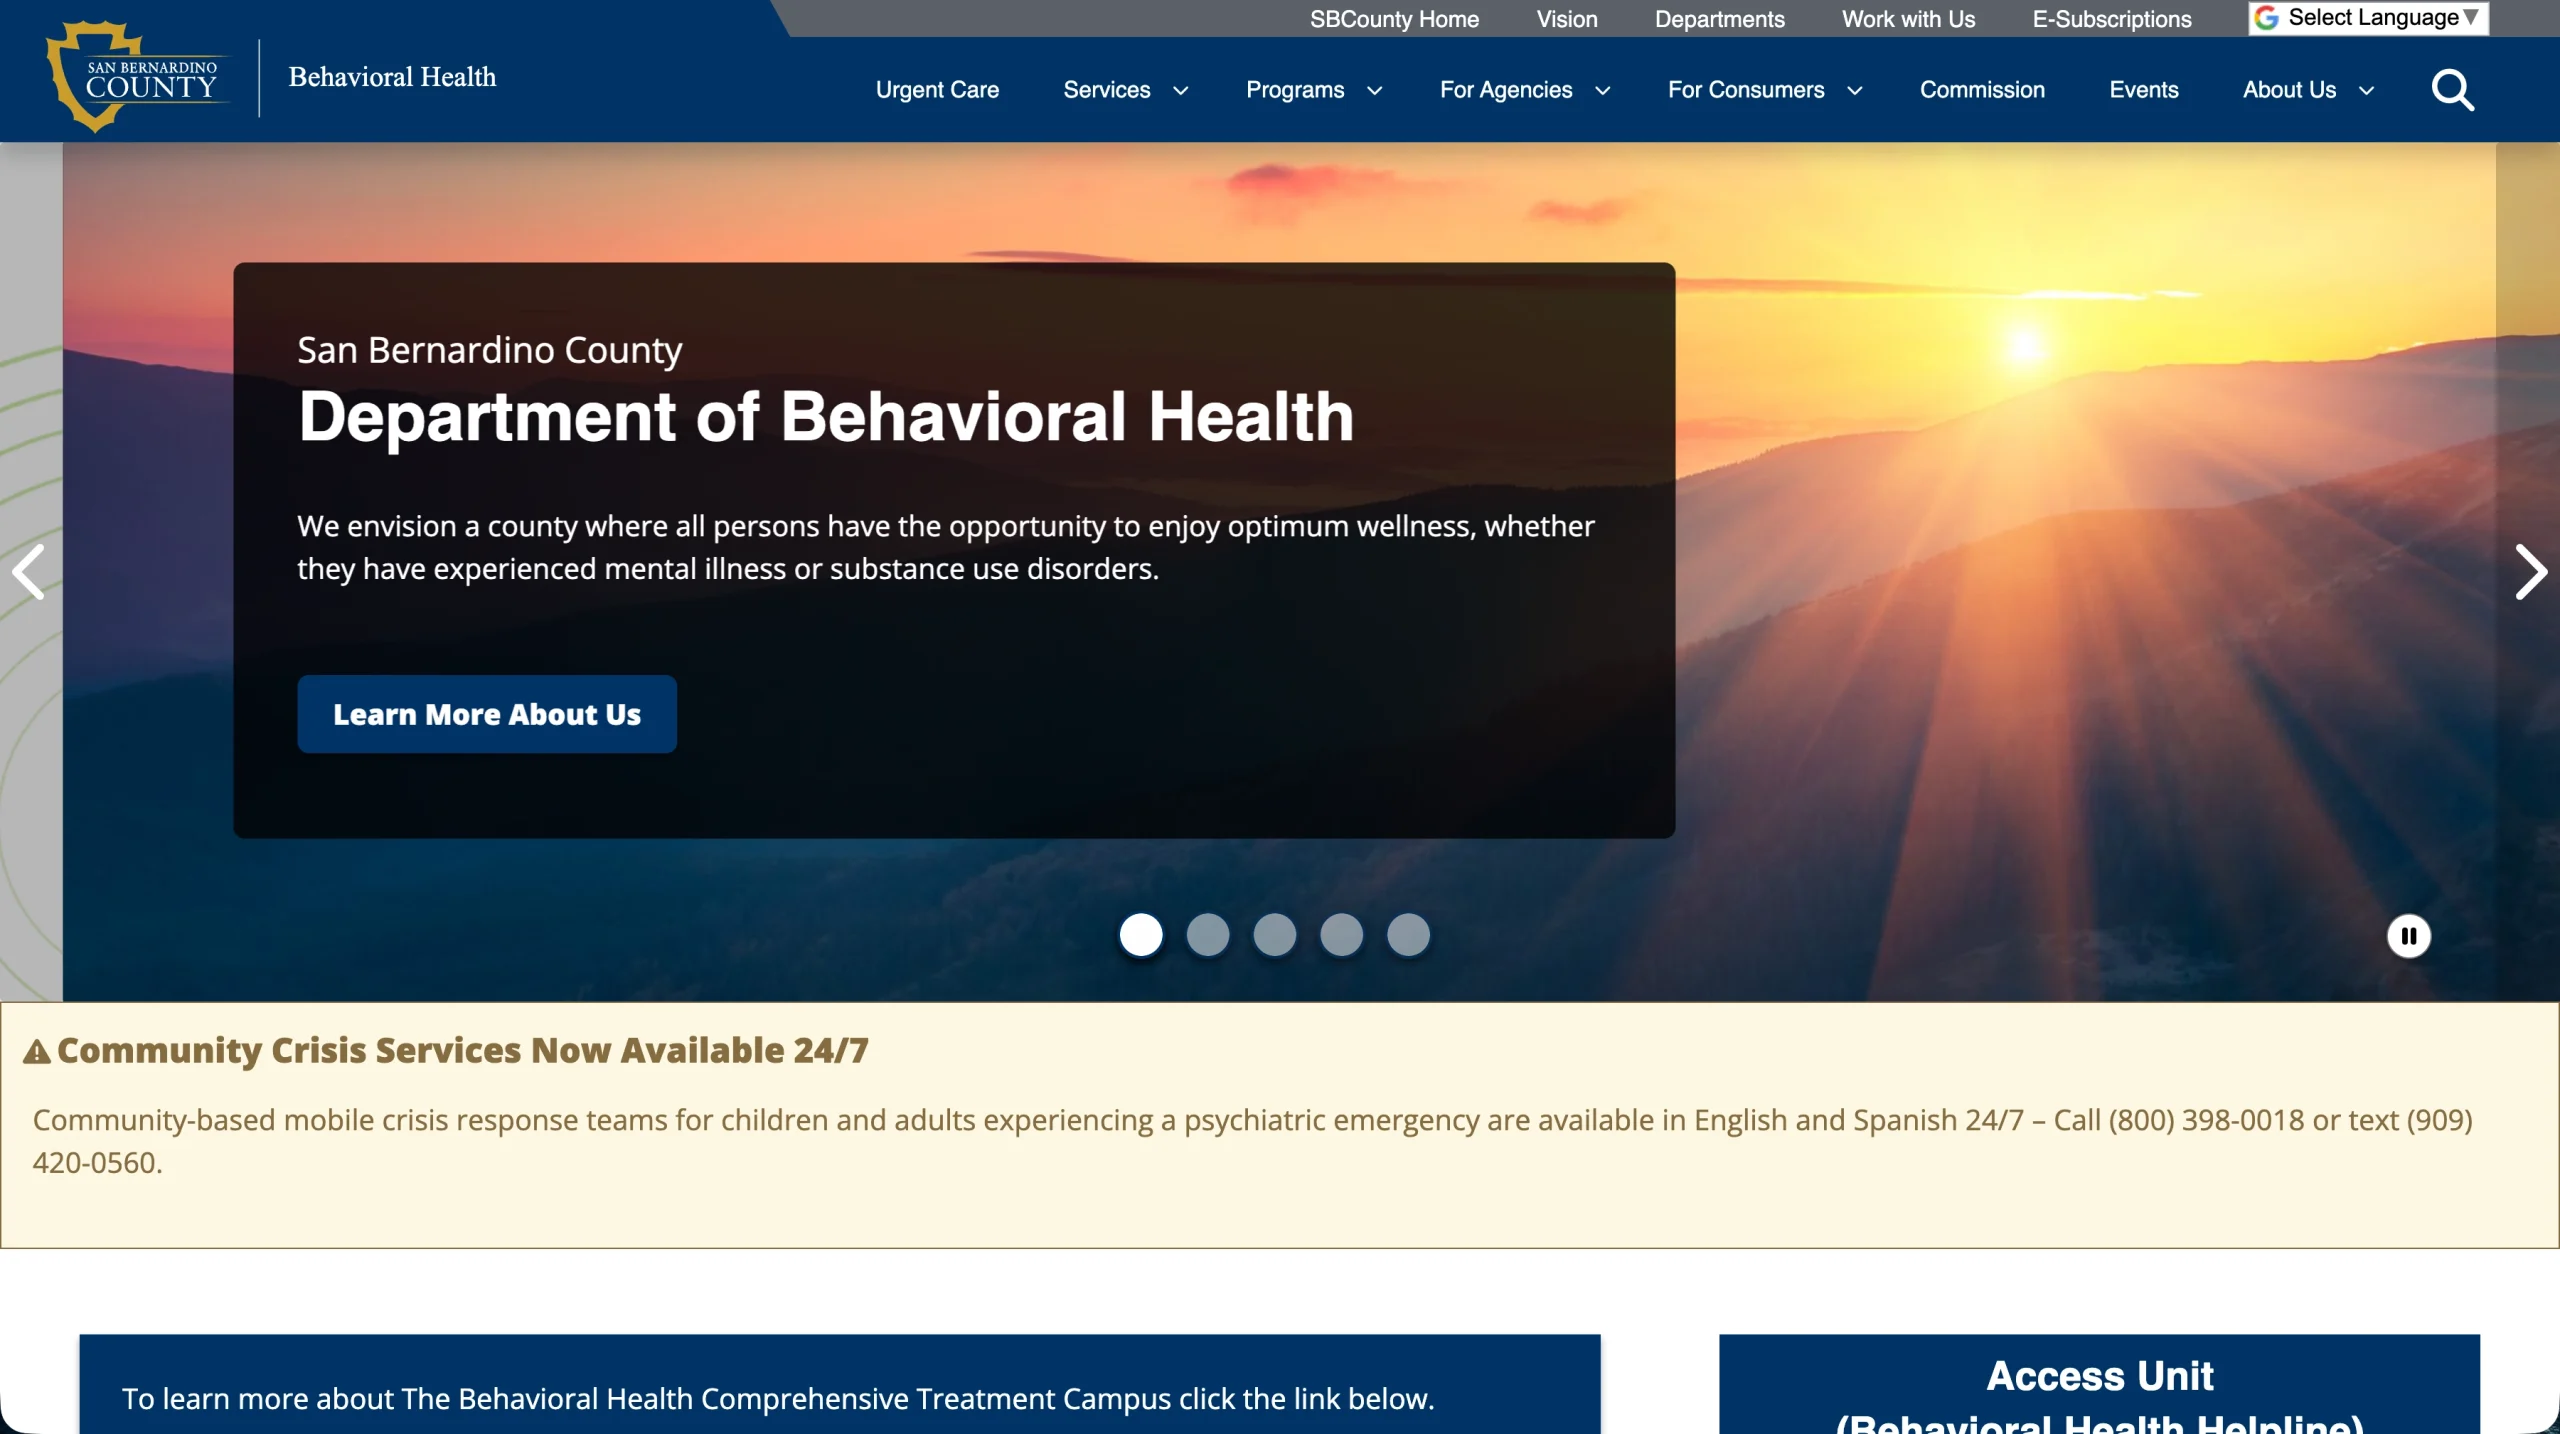The height and width of the screenshot is (1434, 2560).
Task: Open the E-Subscriptions link
Action: [x=2111, y=19]
